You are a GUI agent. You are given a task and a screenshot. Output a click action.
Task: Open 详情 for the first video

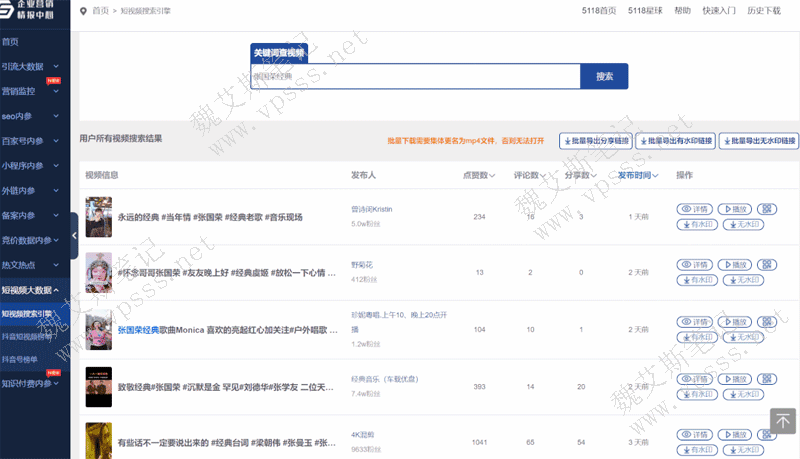pos(698,209)
